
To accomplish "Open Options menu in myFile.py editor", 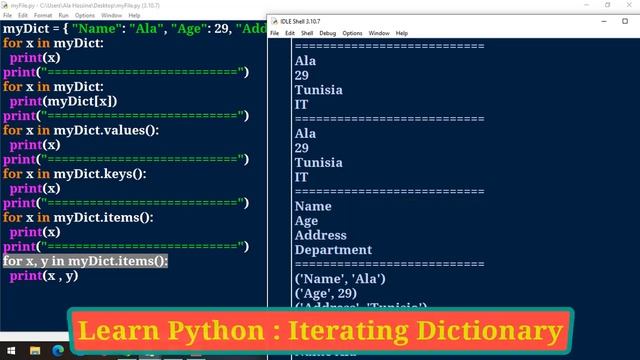I will pos(84,16).
